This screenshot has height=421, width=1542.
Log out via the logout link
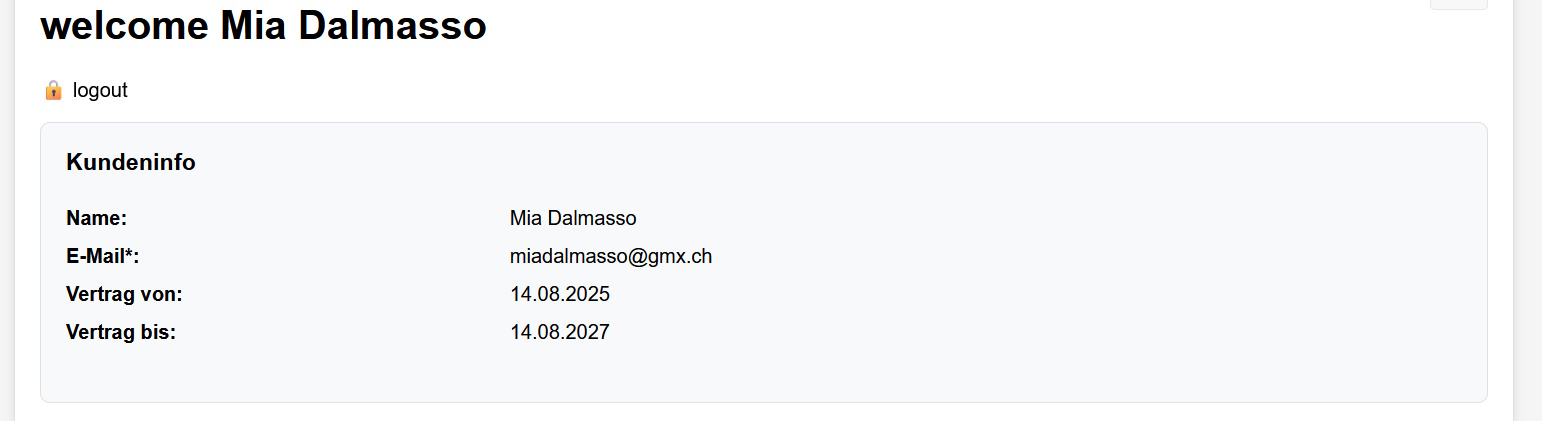[100, 91]
